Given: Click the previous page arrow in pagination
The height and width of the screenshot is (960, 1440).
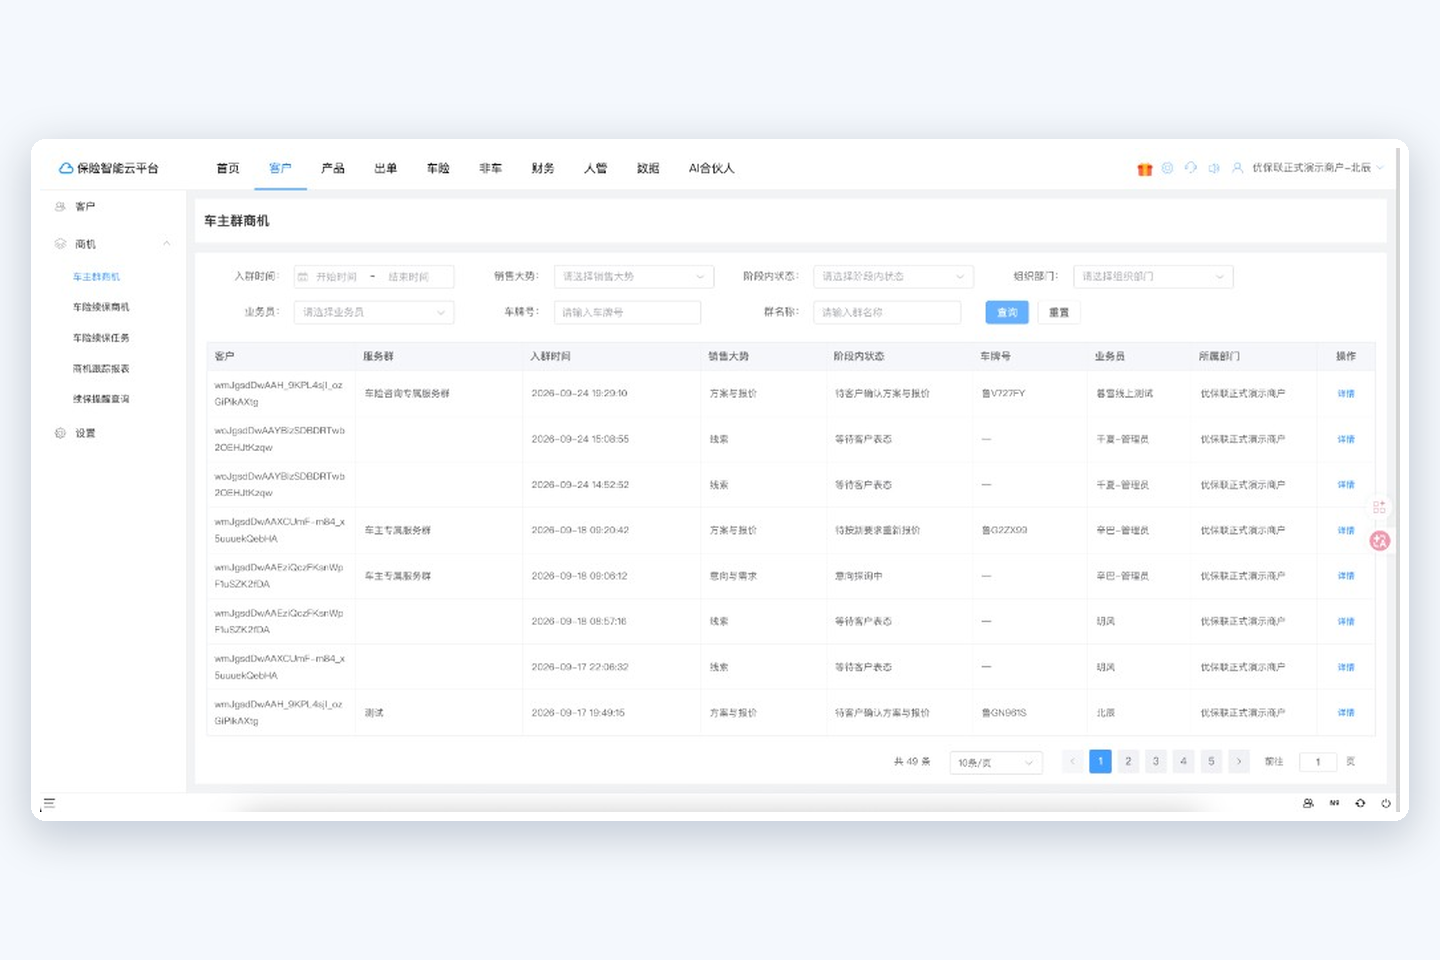Looking at the screenshot, I should [1072, 762].
